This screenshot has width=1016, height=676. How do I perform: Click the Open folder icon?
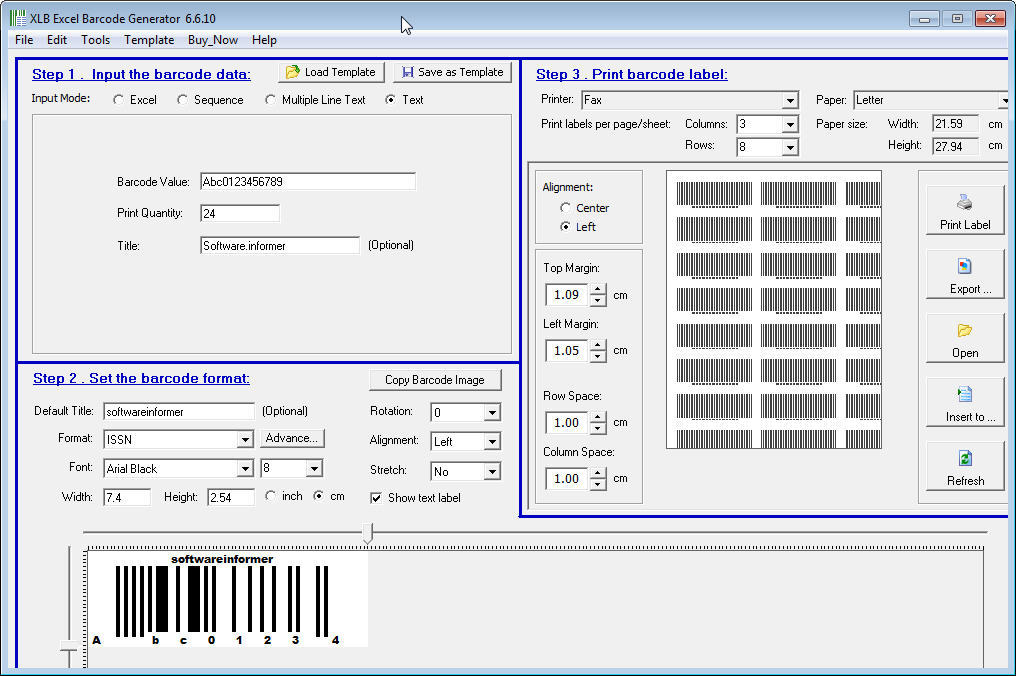(x=964, y=331)
